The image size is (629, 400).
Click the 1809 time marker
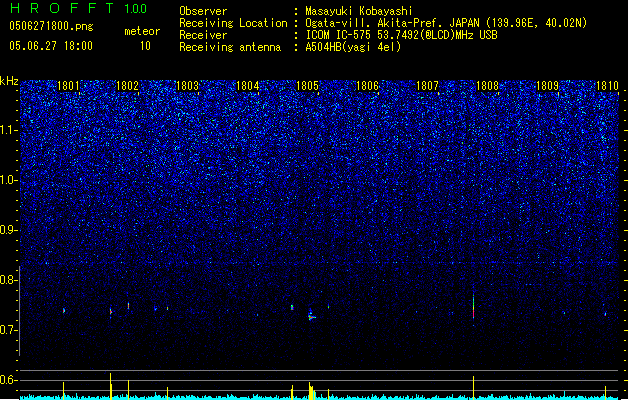548,86
